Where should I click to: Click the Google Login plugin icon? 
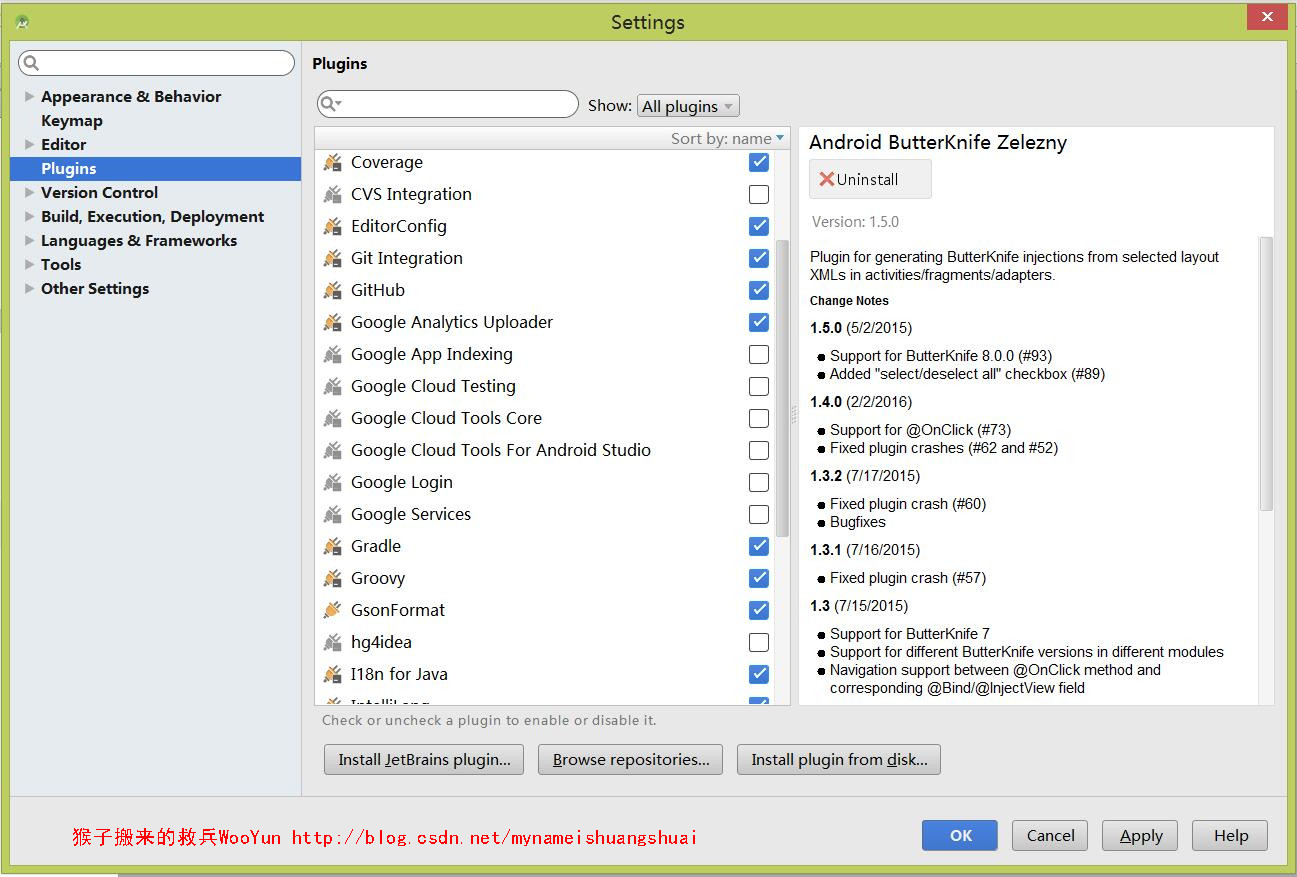(x=333, y=482)
